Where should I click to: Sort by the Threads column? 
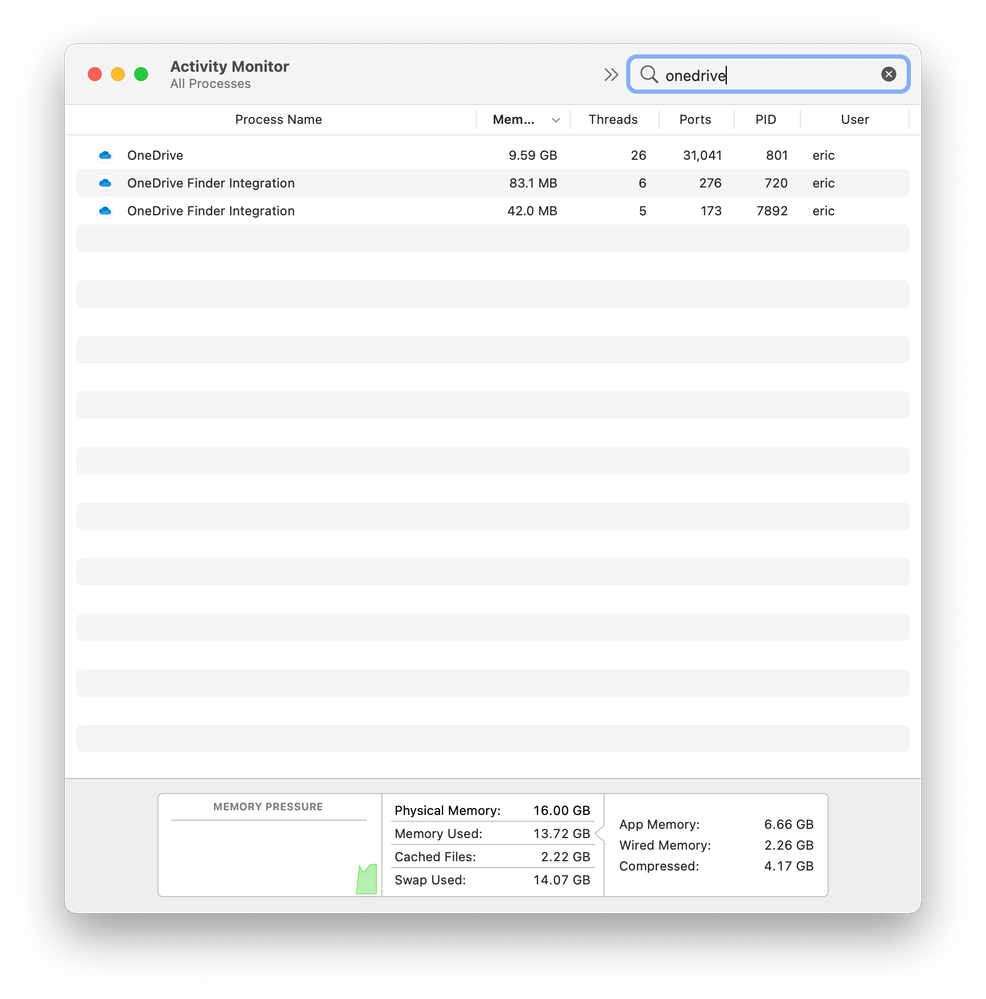[613, 120]
